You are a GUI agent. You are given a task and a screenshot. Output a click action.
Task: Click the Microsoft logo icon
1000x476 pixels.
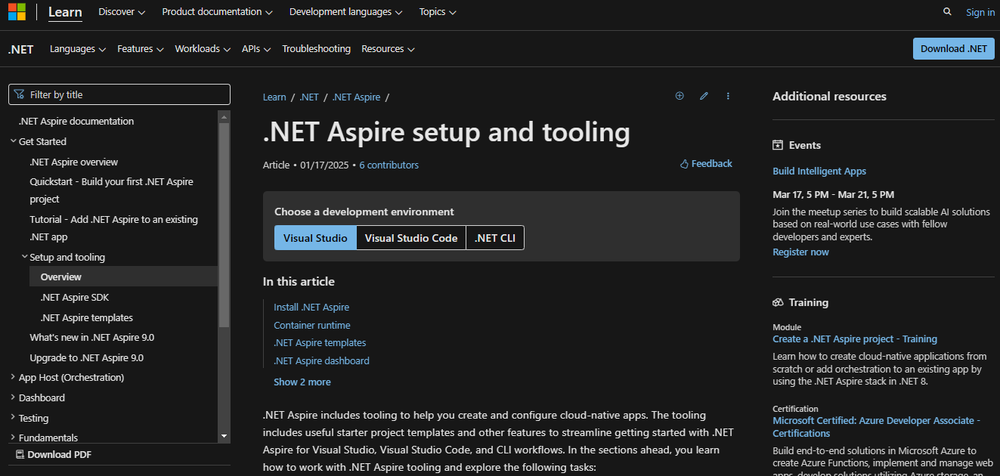point(17,11)
